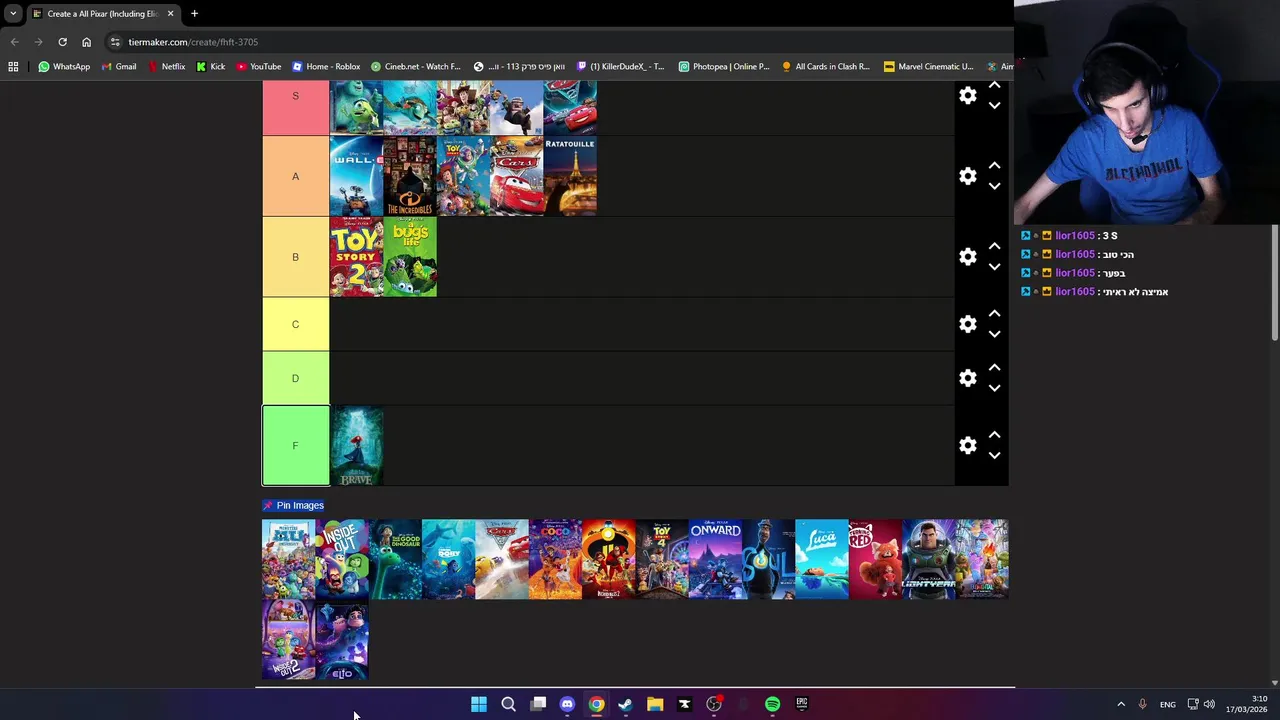Select the Soul poster
1280x720 pixels.
(768, 559)
